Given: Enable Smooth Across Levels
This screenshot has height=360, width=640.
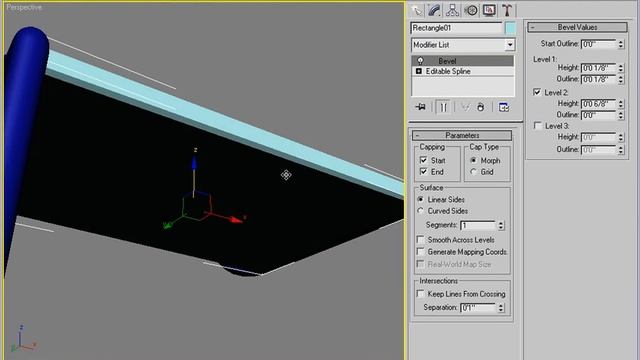Looking at the screenshot, I should (x=420, y=239).
